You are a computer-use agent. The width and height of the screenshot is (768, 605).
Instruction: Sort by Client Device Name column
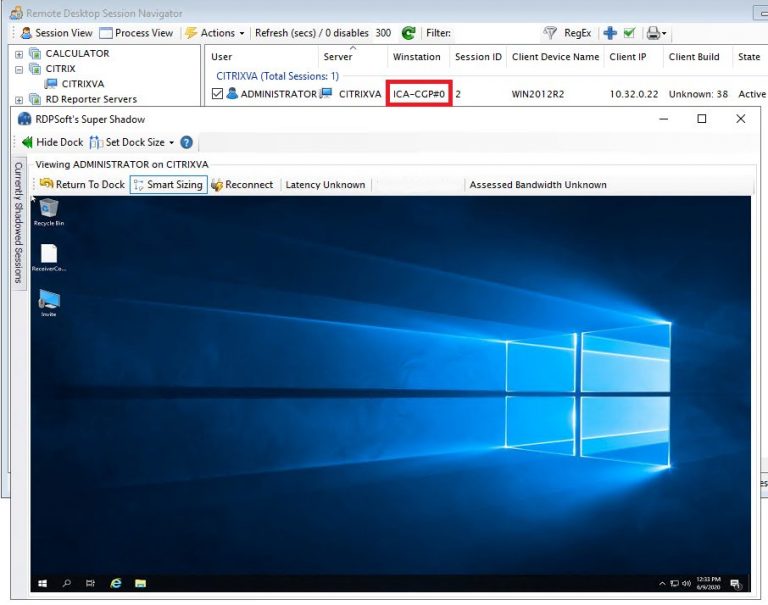555,57
